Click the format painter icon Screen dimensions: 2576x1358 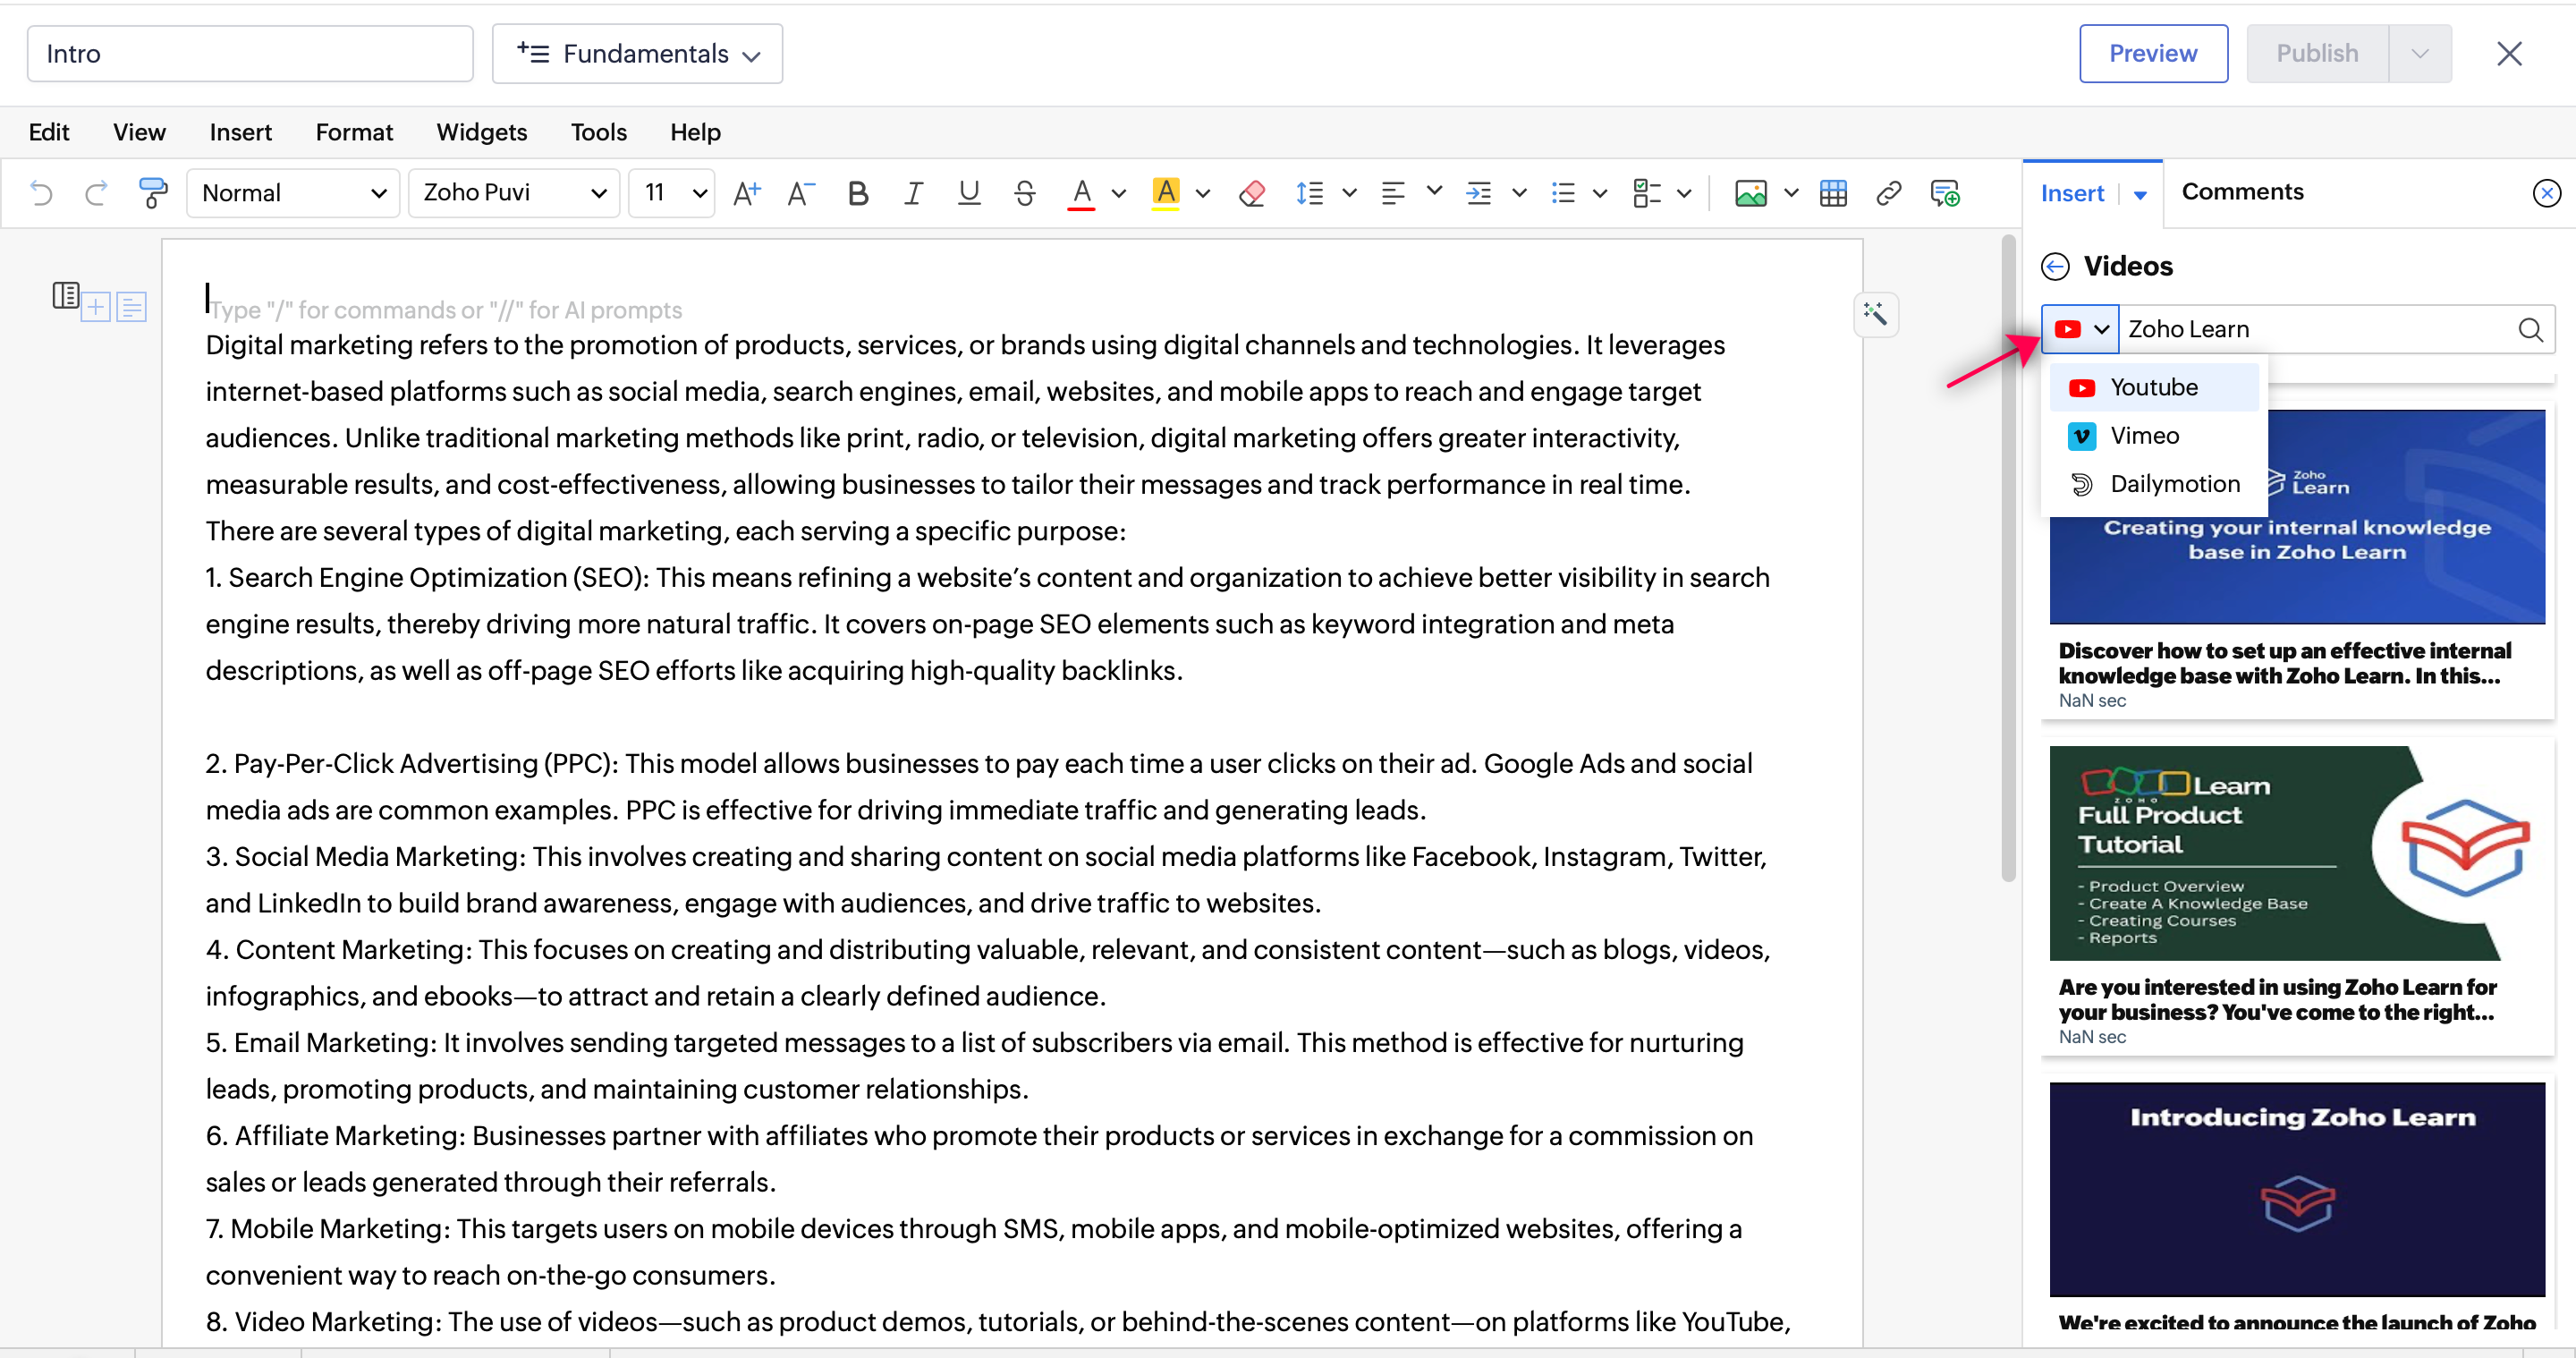click(153, 193)
